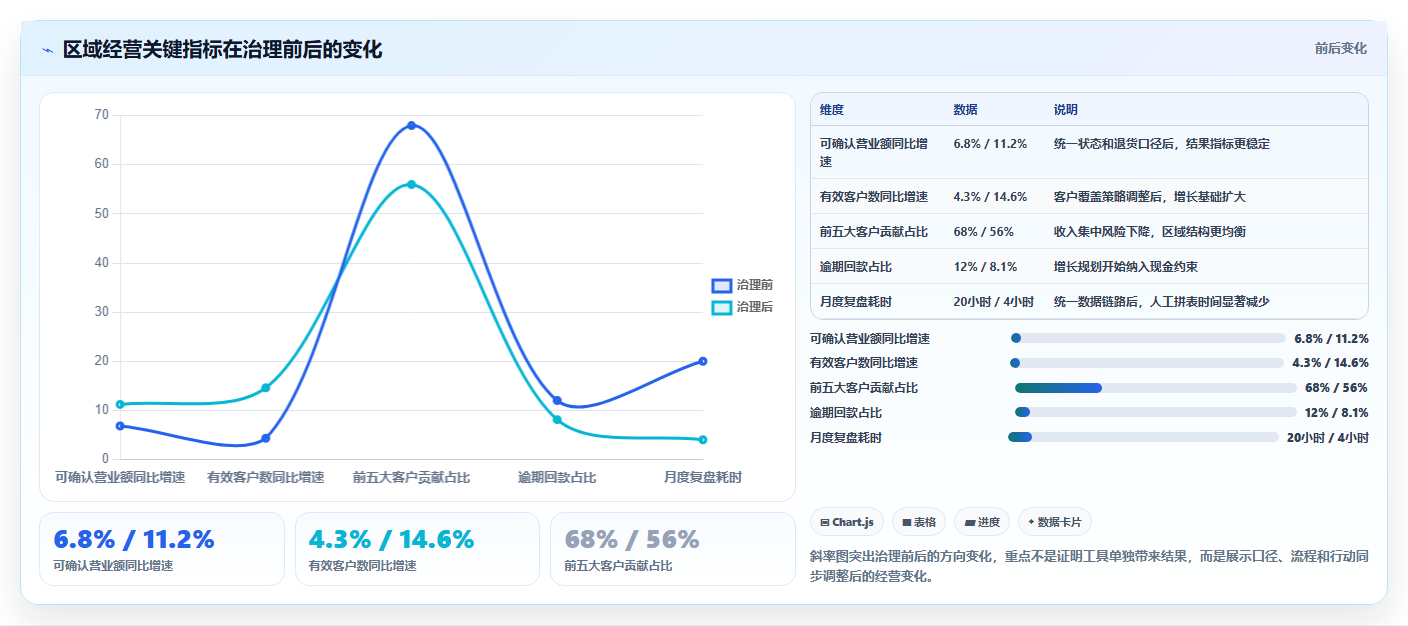
Task: Click the 前后变化 label in header
Action: [x=1340, y=48]
